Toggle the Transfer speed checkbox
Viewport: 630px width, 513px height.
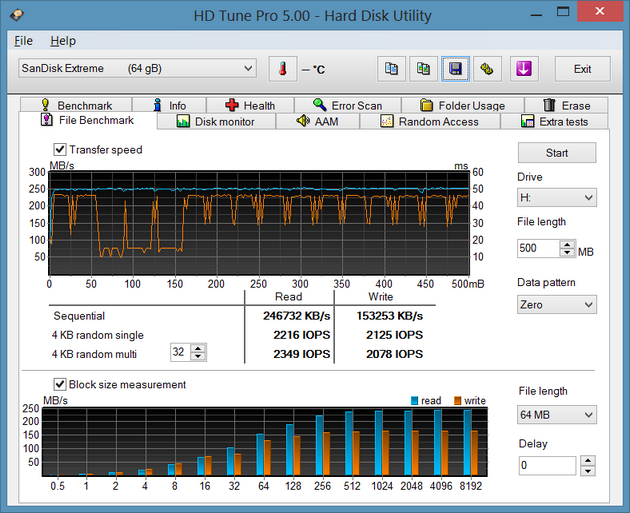60,149
